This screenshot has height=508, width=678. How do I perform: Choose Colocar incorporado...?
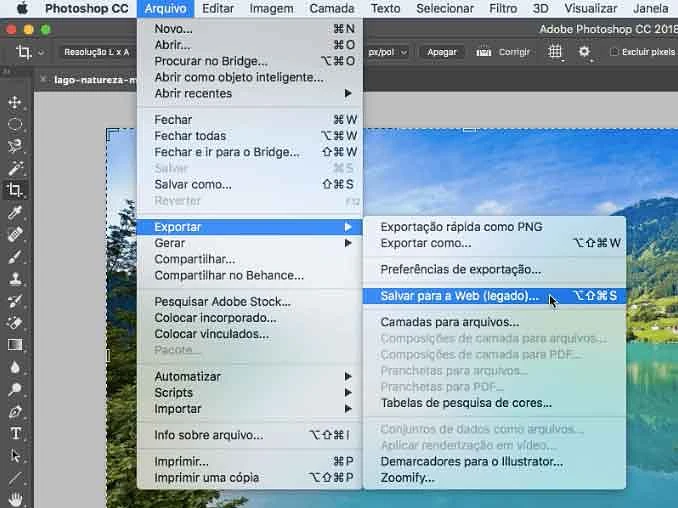point(250,318)
